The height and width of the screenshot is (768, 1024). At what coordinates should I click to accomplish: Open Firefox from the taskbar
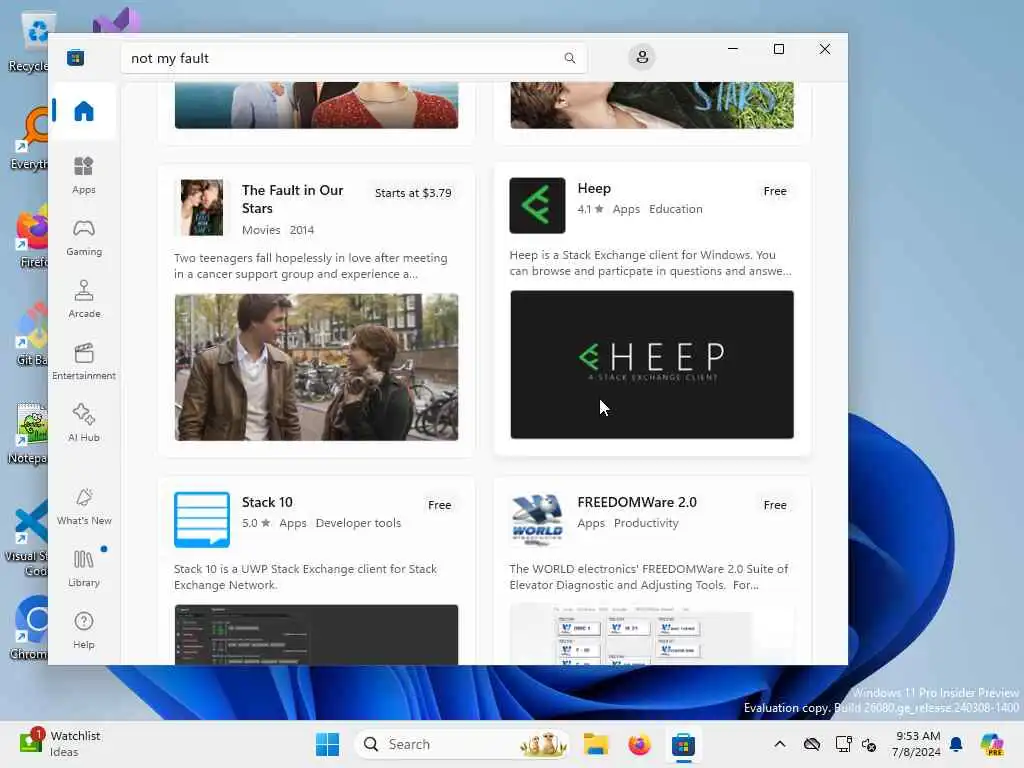639,744
